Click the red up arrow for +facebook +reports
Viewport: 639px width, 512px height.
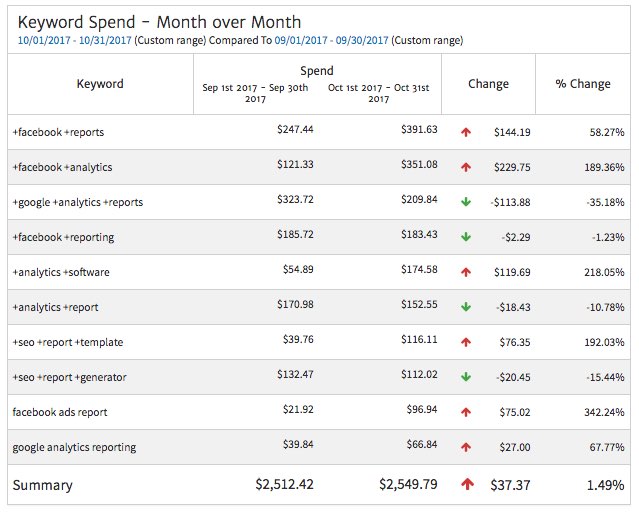click(465, 132)
